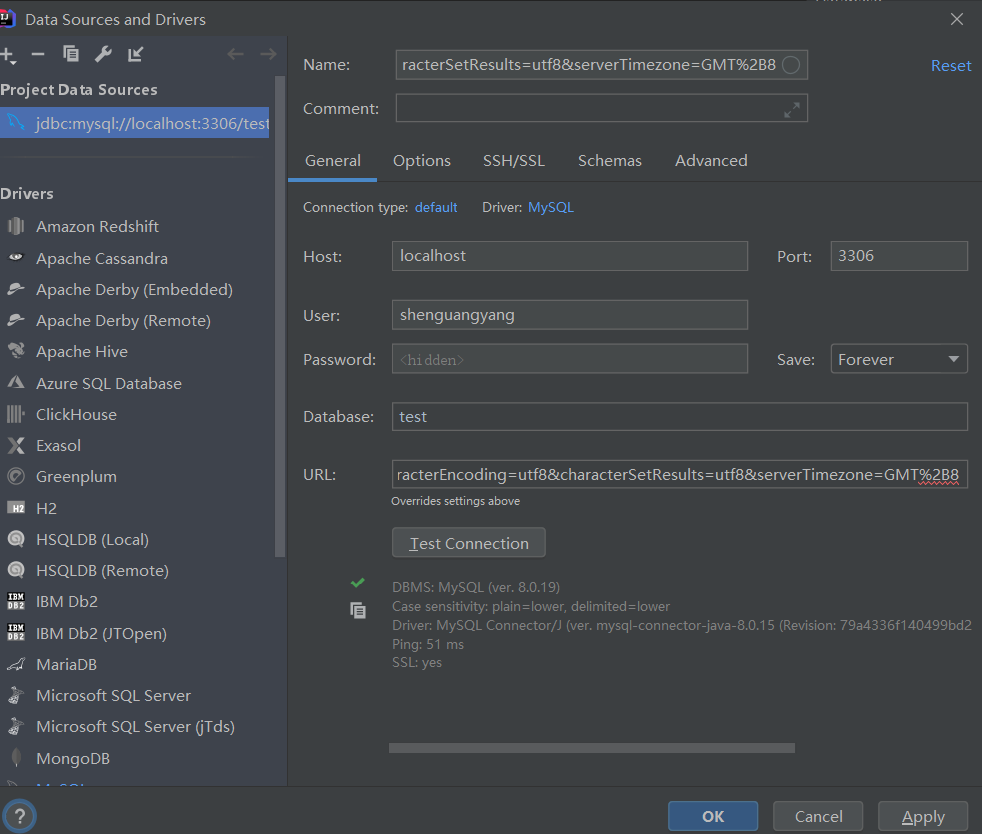
Task: Click the color circle in the Name field
Action: click(791, 64)
